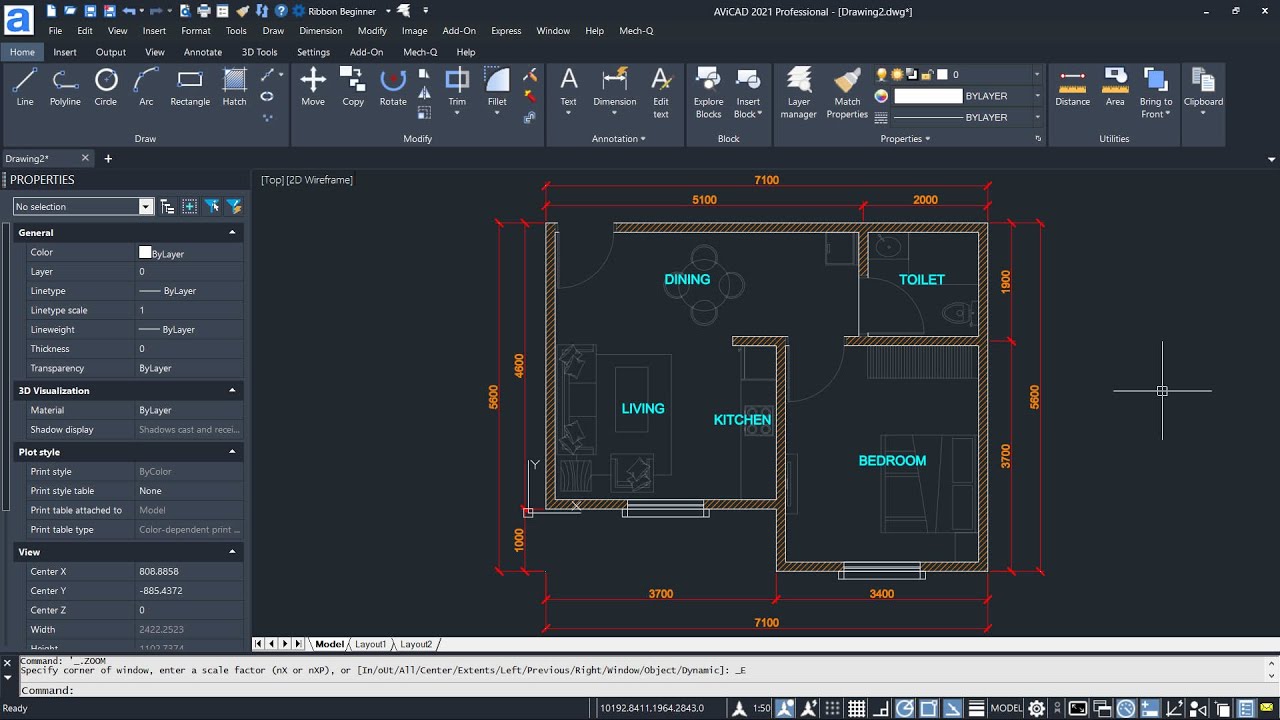Image resolution: width=1280 pixels, height=720 pixels.
Task: Click the Edit text tool
Action: click(661, 92)
